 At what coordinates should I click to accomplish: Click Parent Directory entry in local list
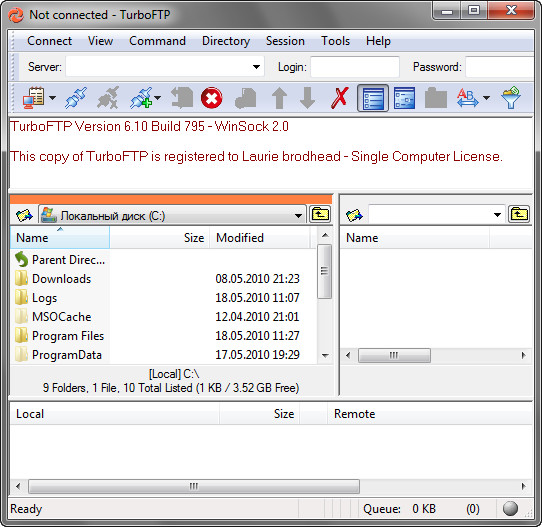coord(68,260)
